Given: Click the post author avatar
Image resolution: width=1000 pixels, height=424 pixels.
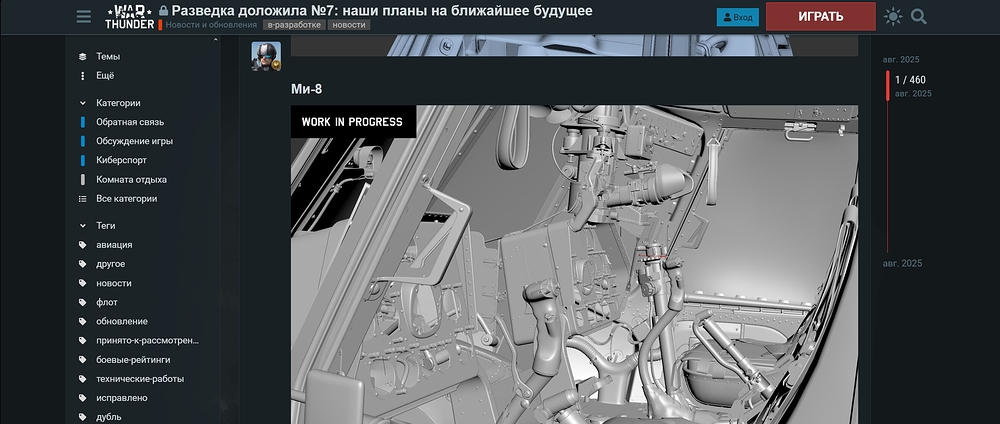Looking at the screenshot, I should coord(266,56).
